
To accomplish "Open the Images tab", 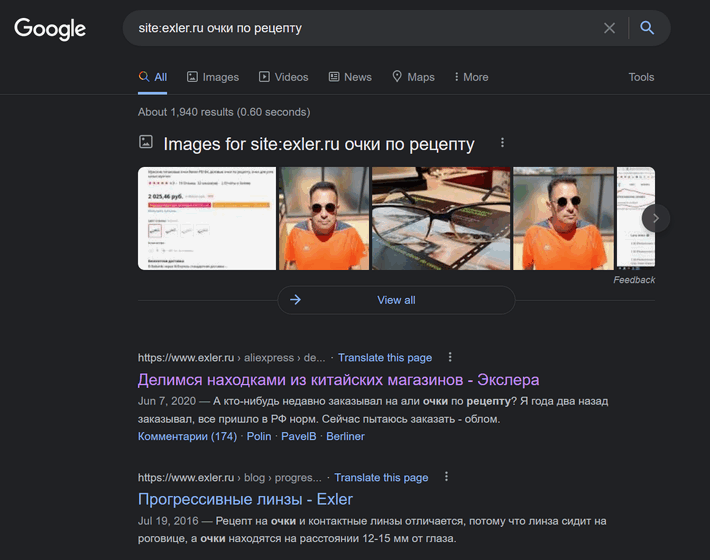I will click(213, 77).
